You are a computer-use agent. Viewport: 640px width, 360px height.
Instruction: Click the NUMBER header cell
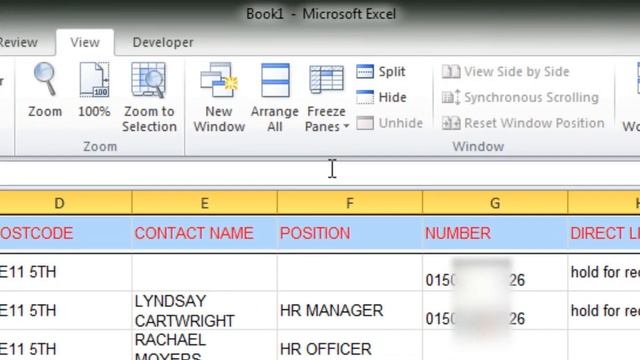coord(495,233)
